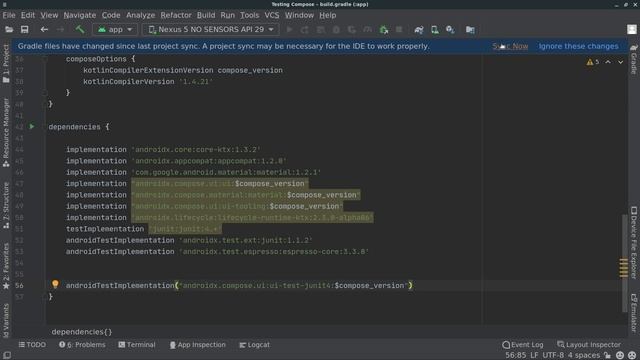
Task: Open the File menu
Action: 9,15
